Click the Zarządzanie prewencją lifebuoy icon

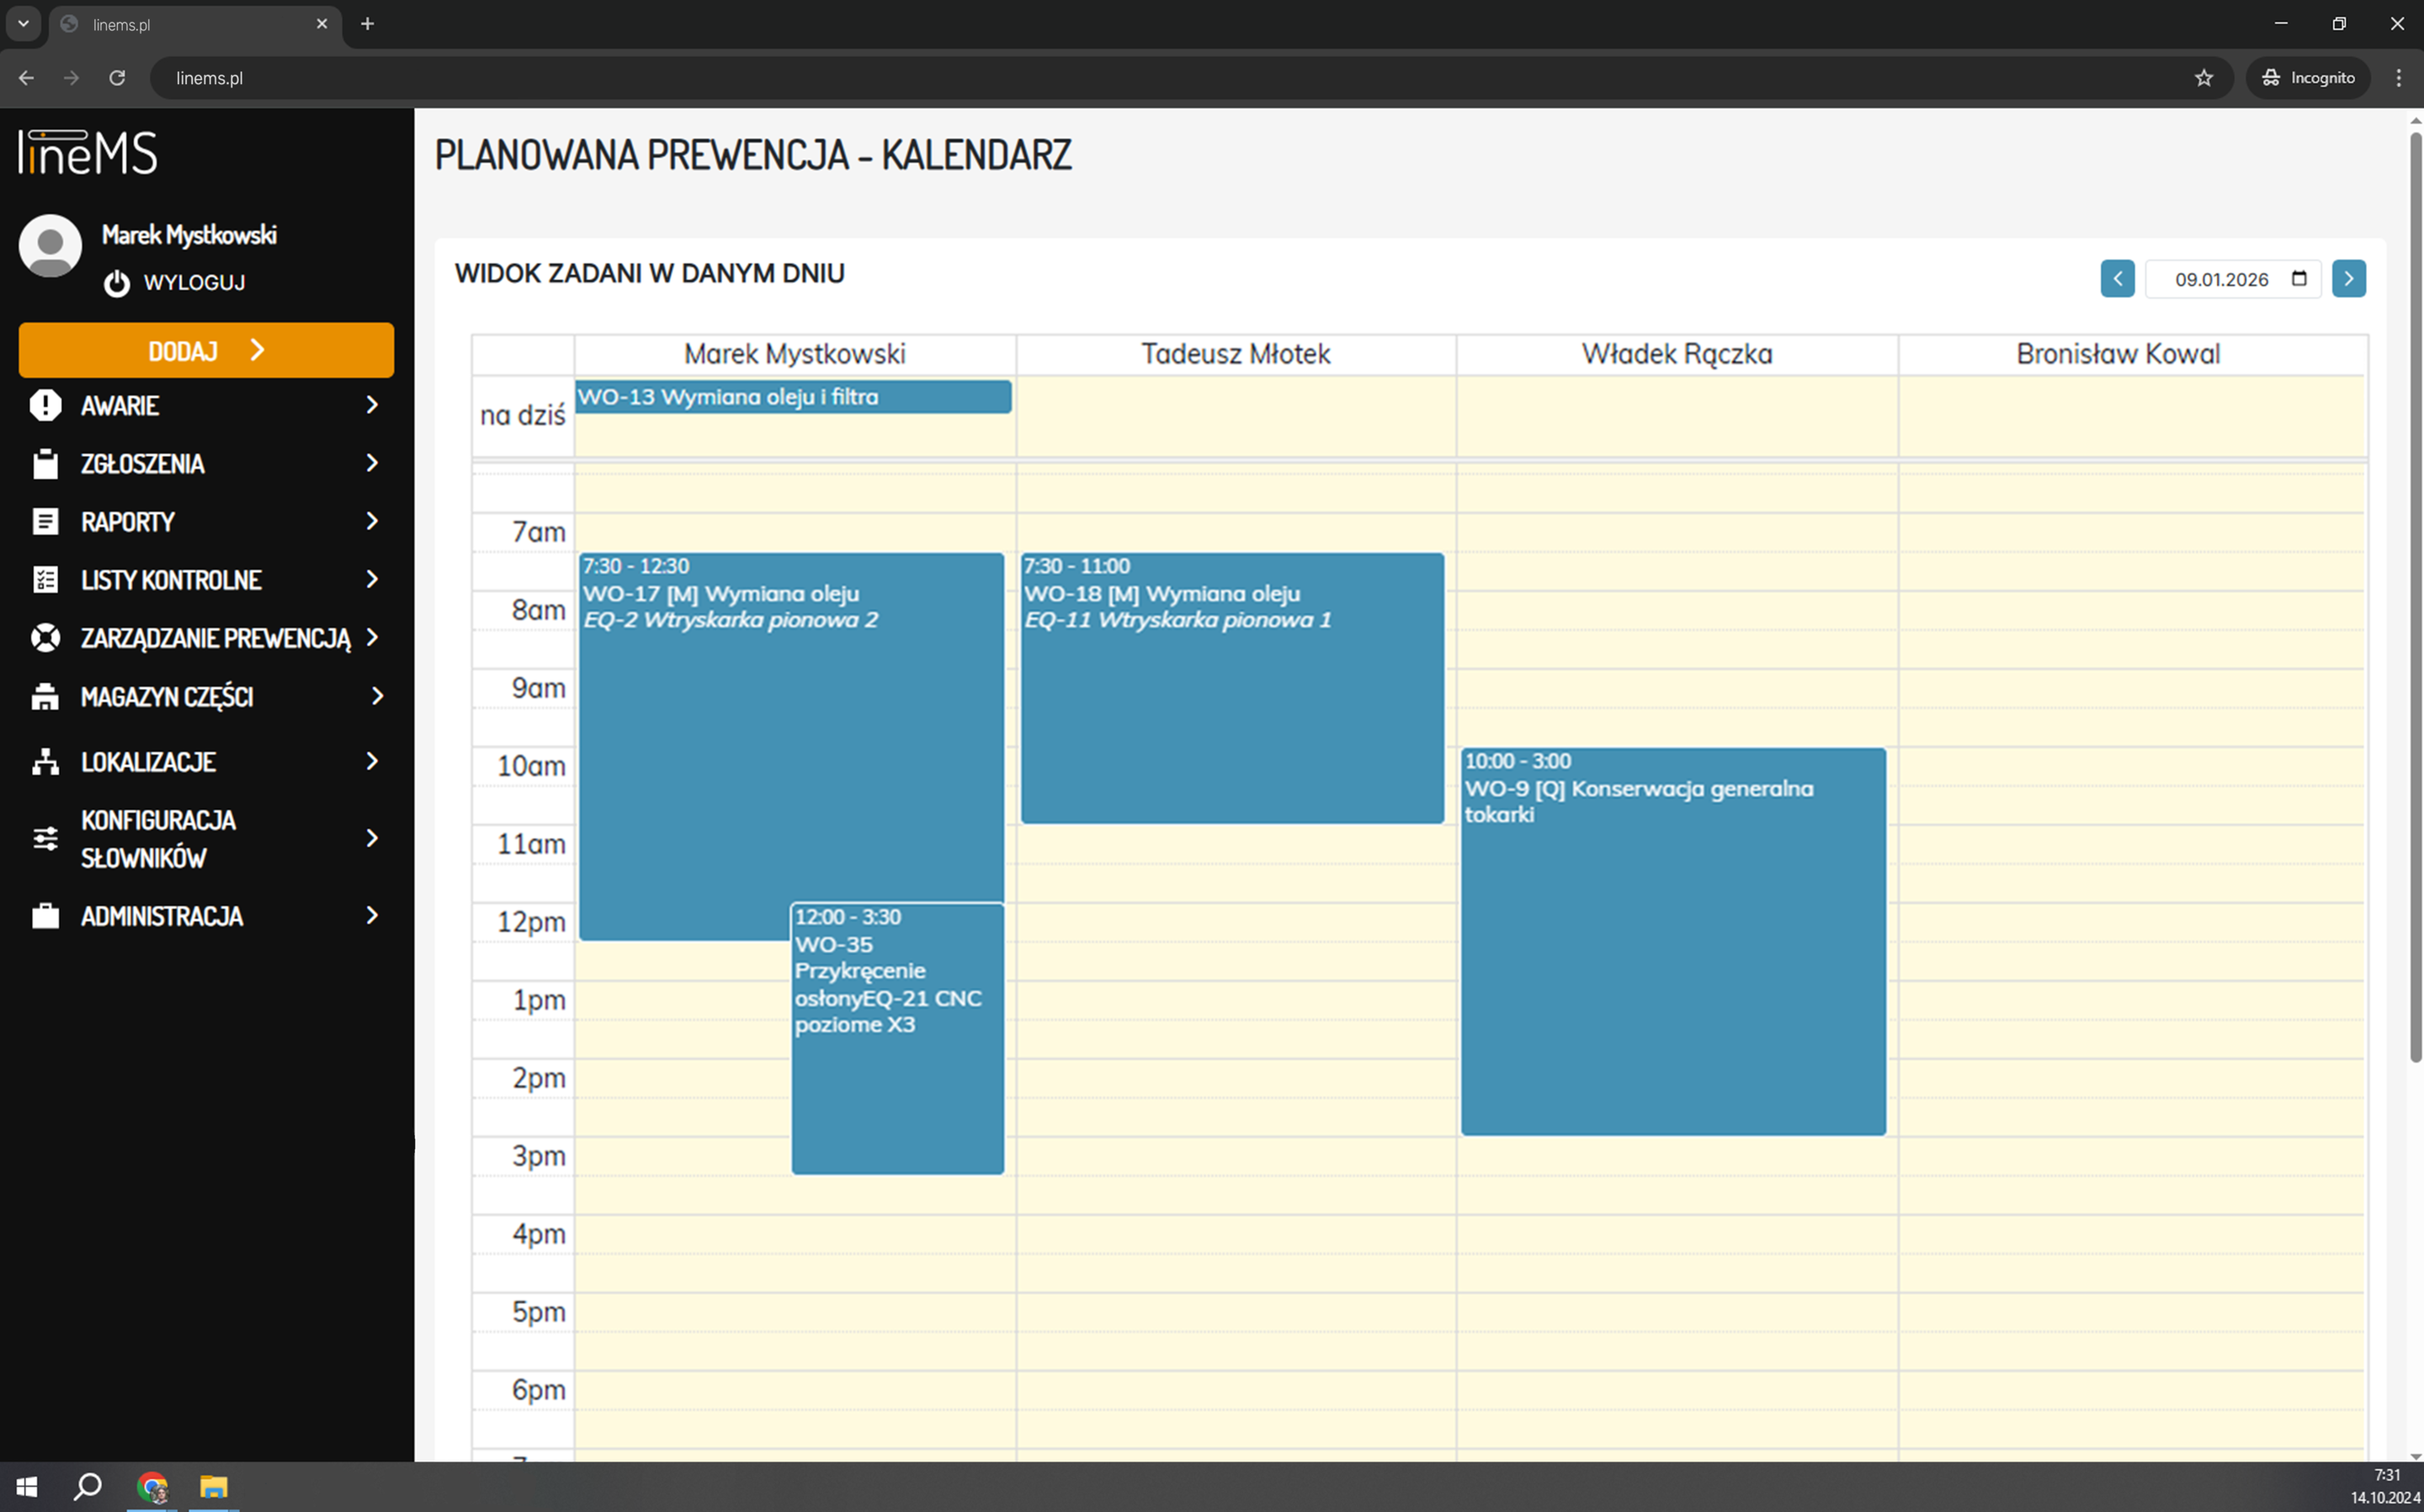[x=45, y=638]
